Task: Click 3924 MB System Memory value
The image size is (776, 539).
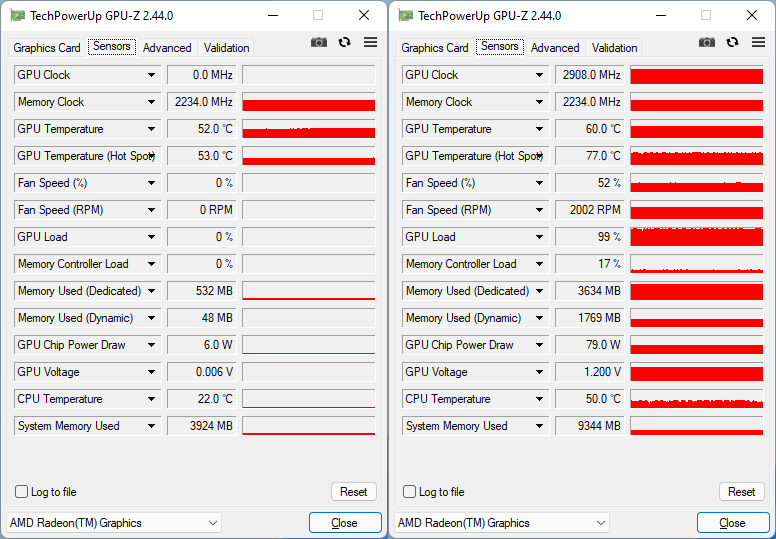Action: (x=202, y=426)
